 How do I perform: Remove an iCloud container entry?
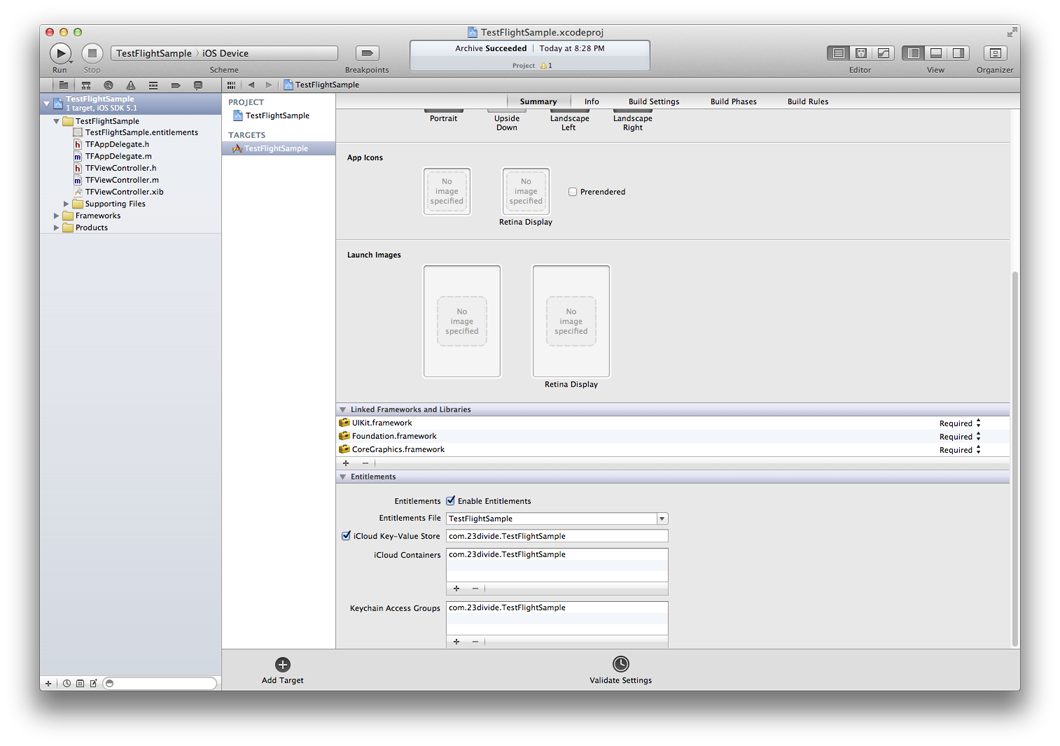pos(475,589)
